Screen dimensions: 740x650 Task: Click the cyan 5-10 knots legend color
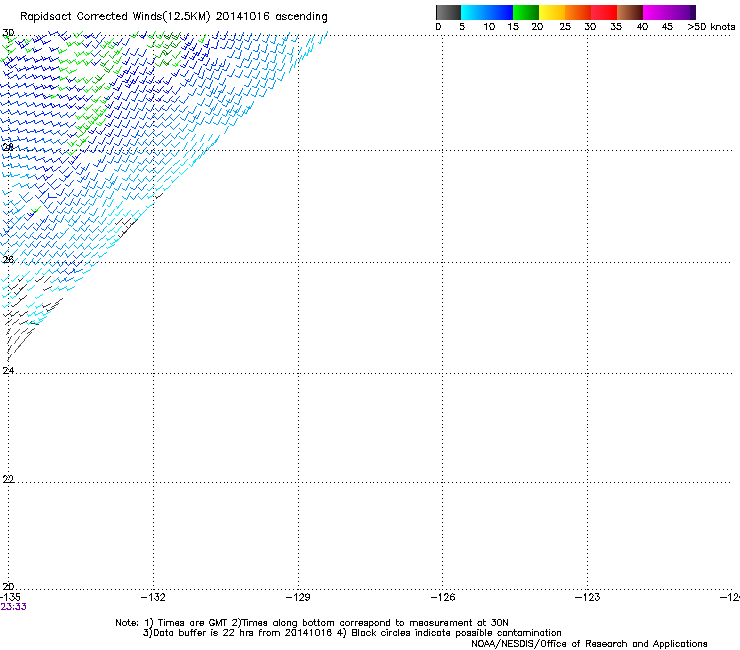click(474, 12)
